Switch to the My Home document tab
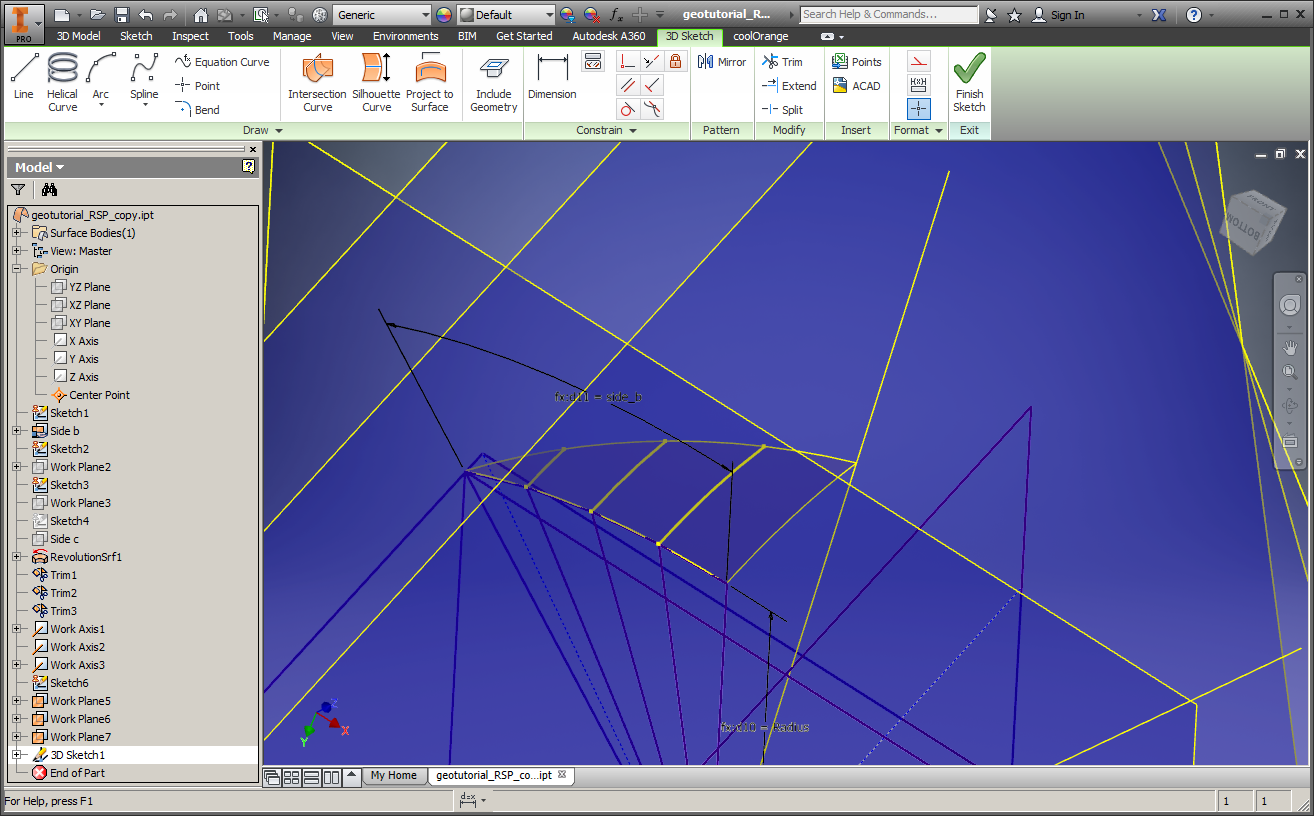The image size is (1314, 816). tap(393, 775)
